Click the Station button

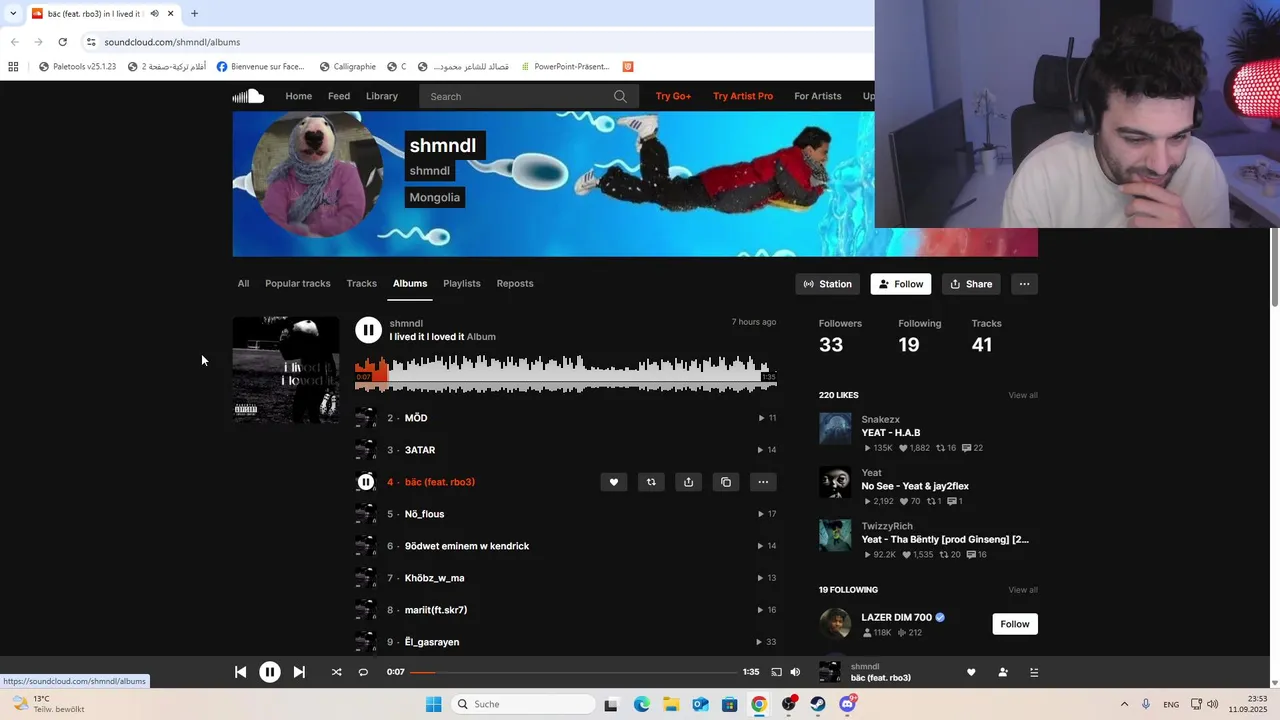pyautogui.click(x=828, y=284)
